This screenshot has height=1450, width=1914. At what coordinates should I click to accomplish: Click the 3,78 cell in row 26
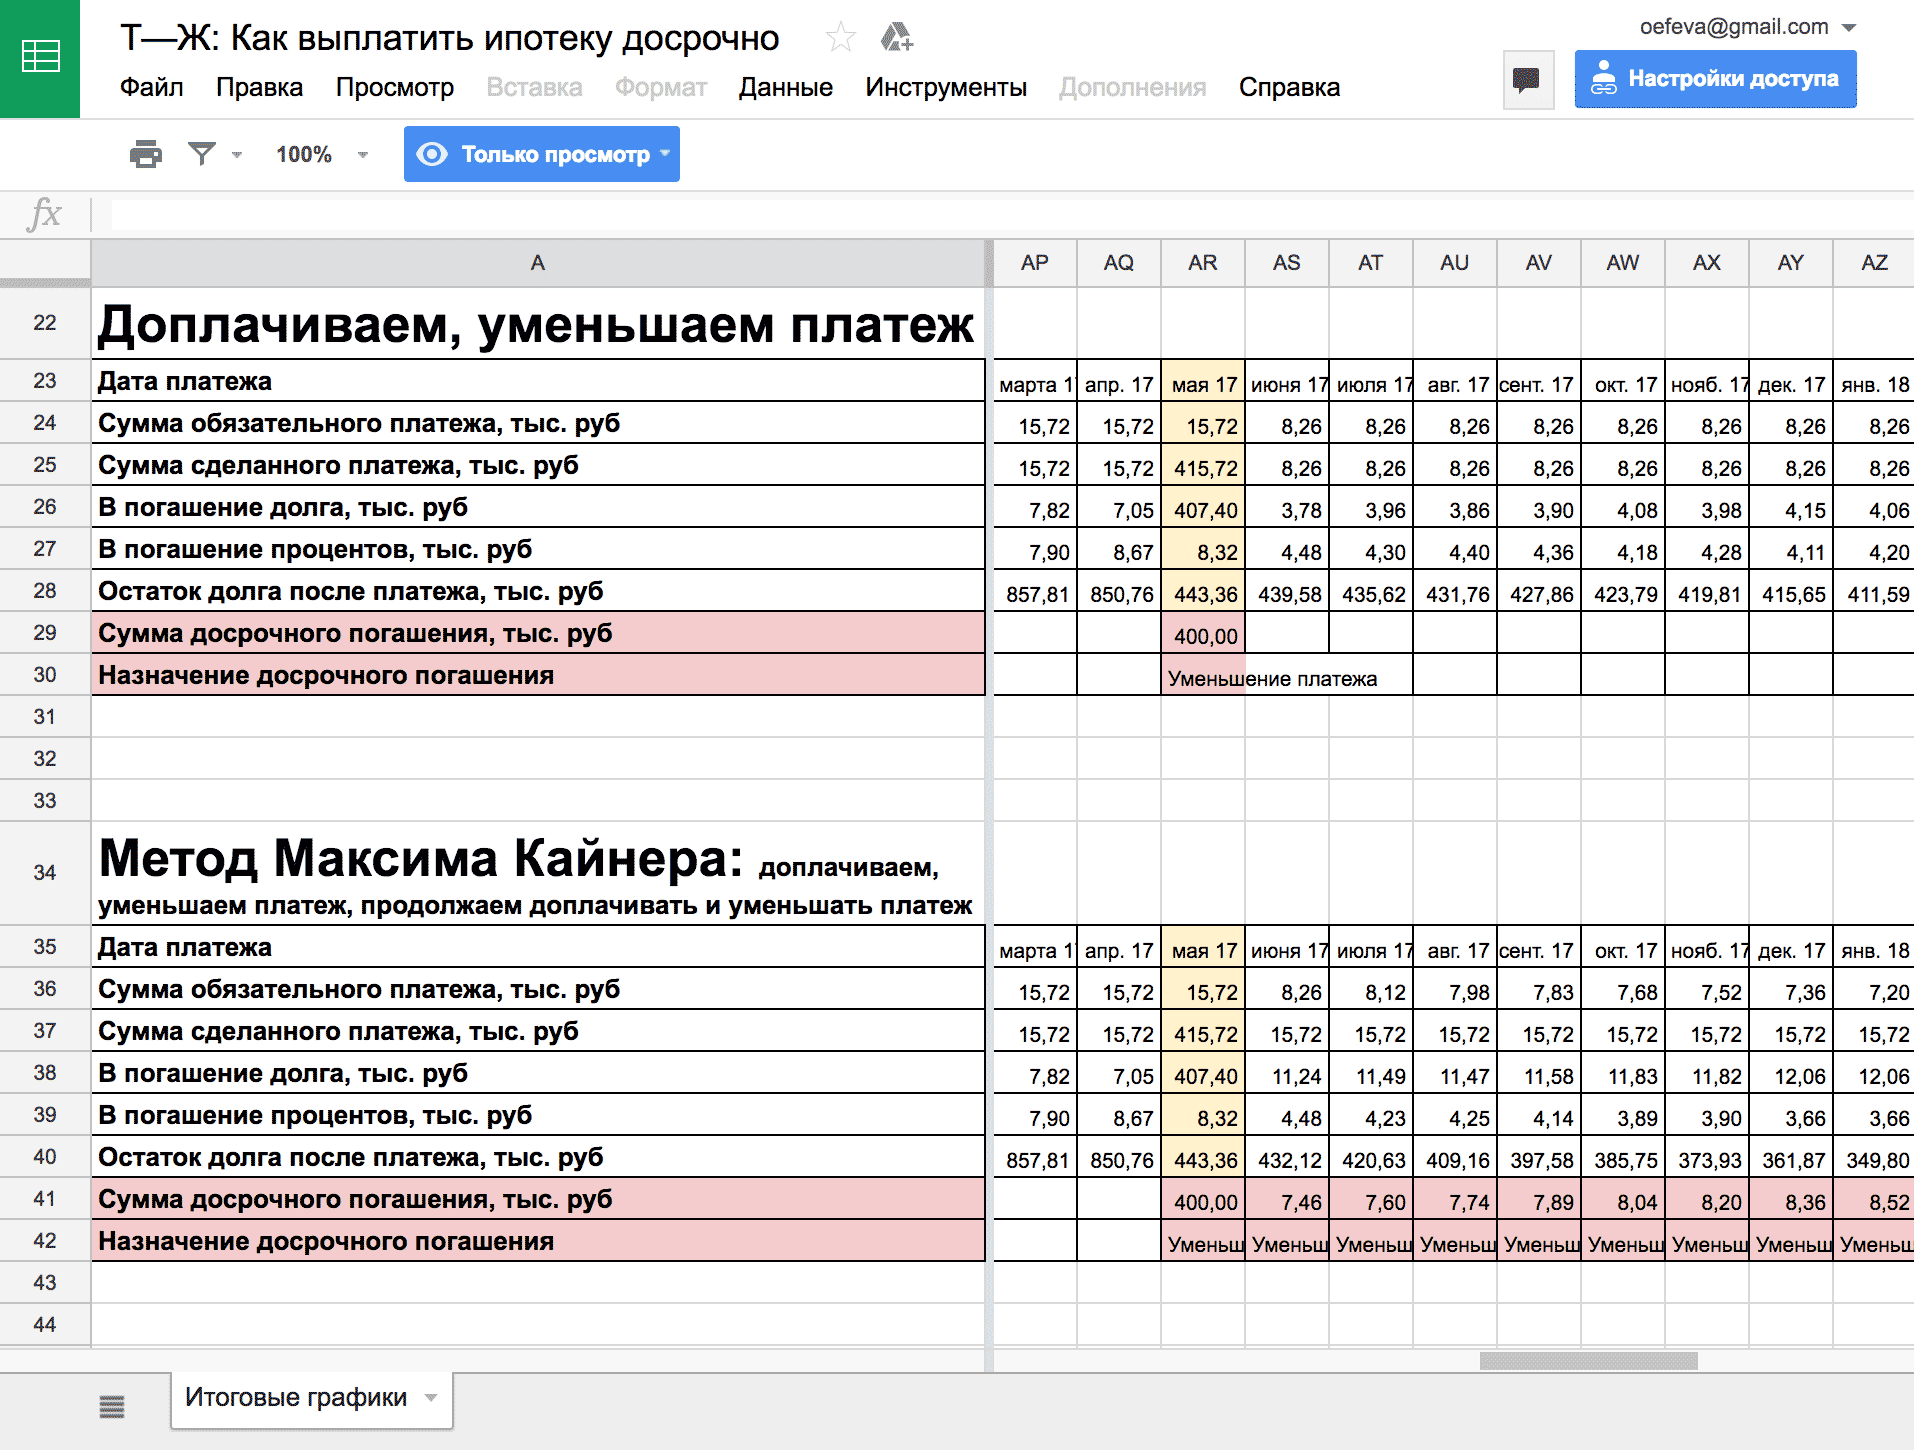pyautogui.click(x=1287, y=509)
